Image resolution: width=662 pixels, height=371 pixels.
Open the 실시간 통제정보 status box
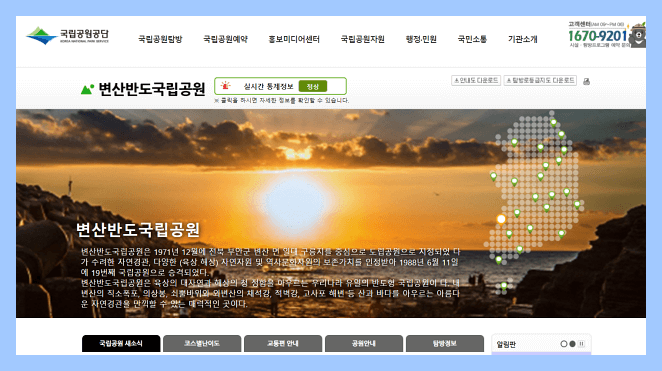coord(280,86)
